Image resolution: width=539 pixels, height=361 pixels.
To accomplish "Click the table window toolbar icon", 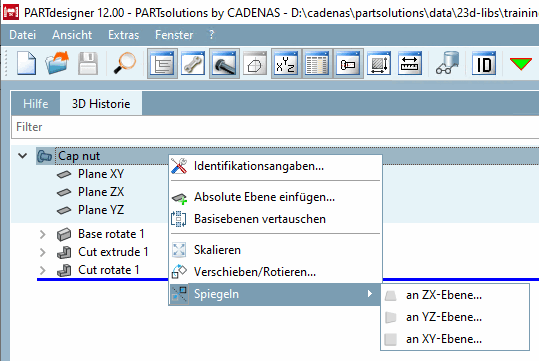I will click(317, 63).
